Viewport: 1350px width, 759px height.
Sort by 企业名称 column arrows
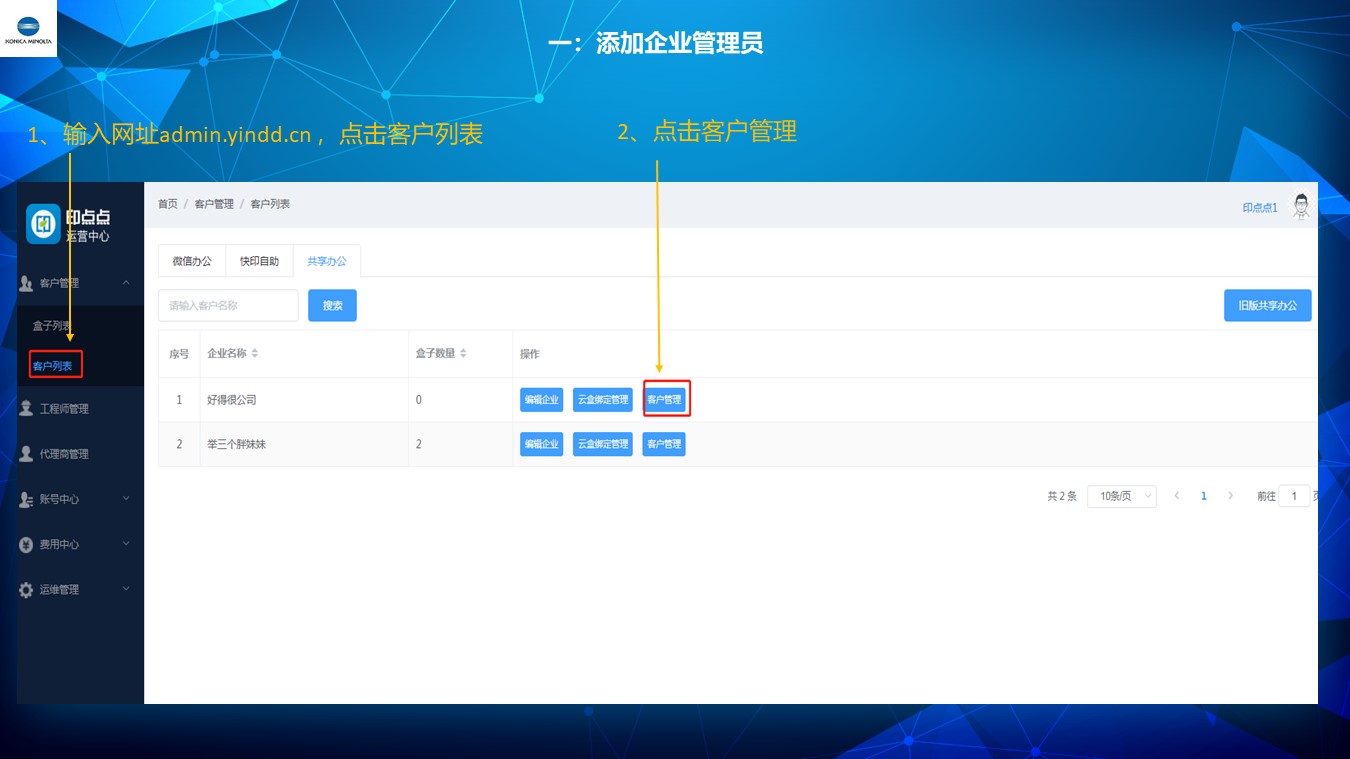pos(255,353)
